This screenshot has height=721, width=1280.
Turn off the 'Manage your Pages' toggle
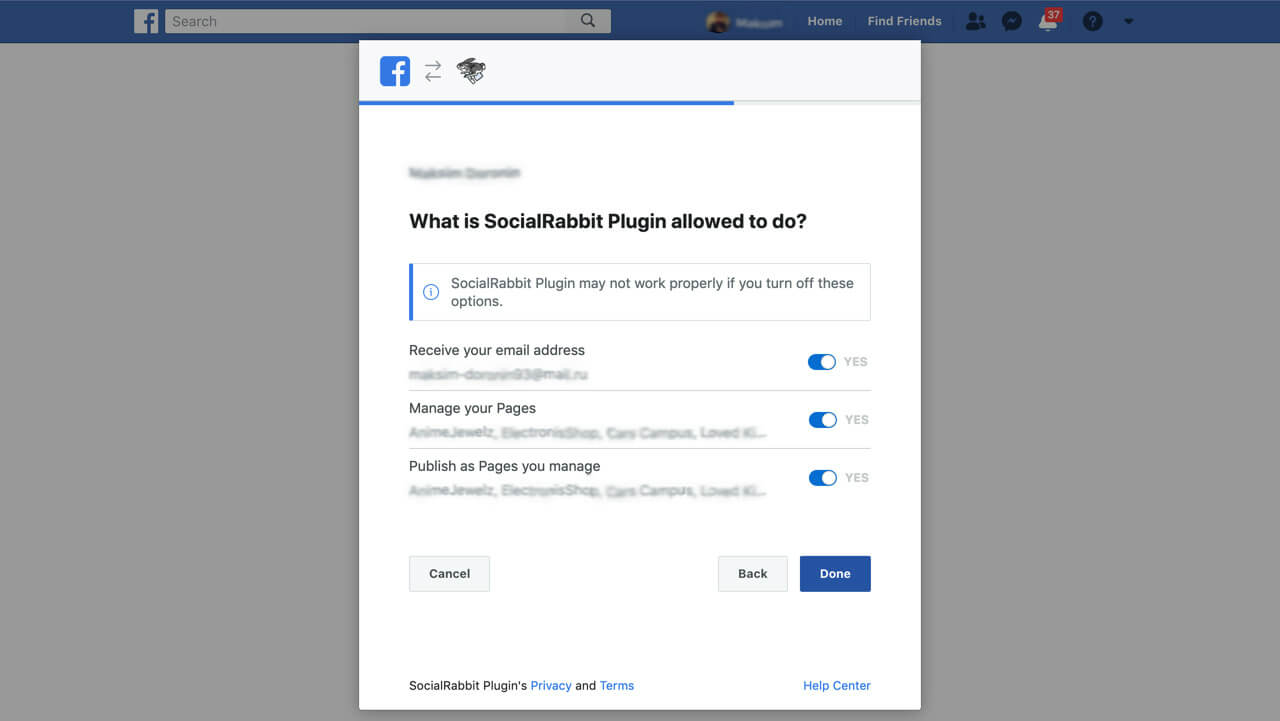click(x=822, y=420)
